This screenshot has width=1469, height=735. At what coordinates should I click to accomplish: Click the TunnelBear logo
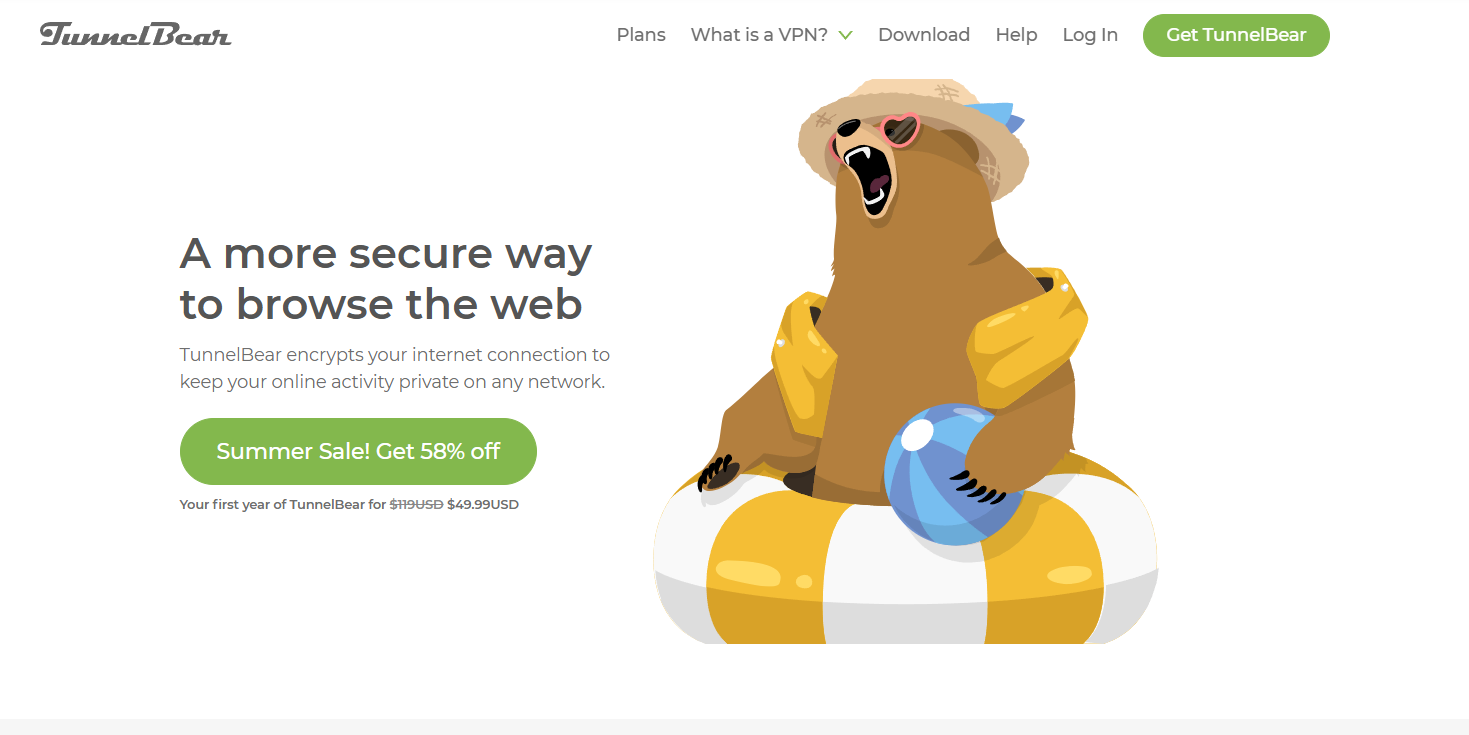click(135, 35)
